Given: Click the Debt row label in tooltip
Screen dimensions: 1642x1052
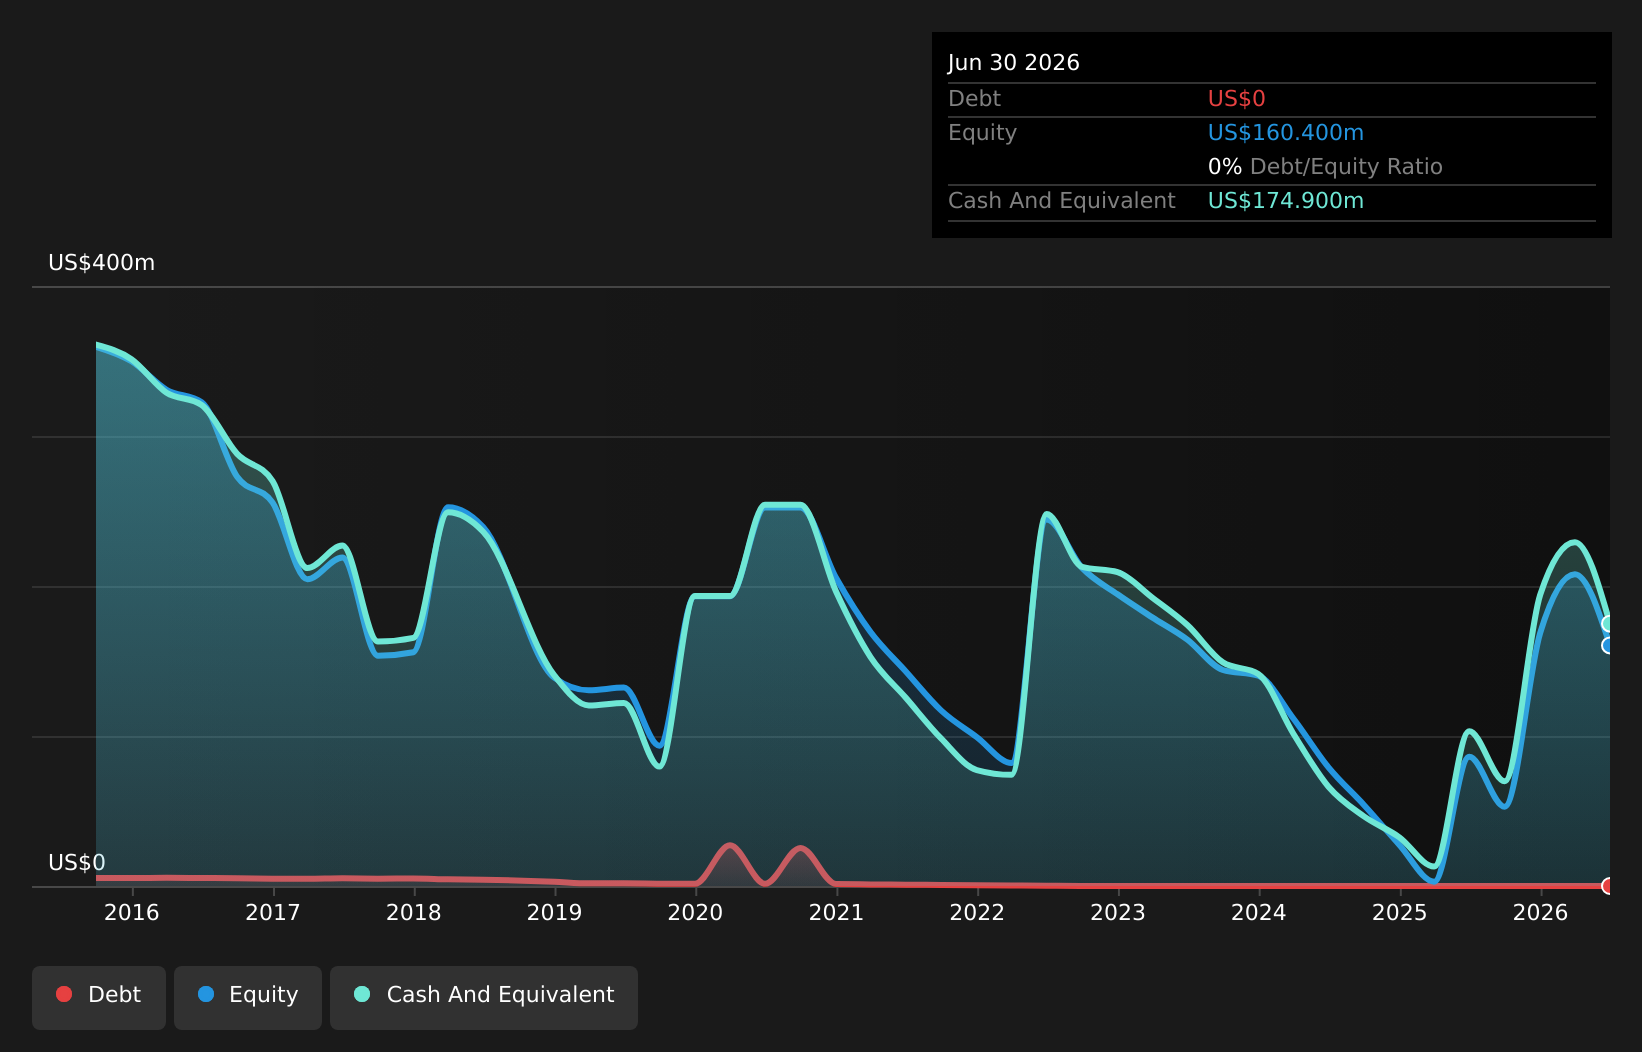Looking at the screenshot, I should pos(975,99).
